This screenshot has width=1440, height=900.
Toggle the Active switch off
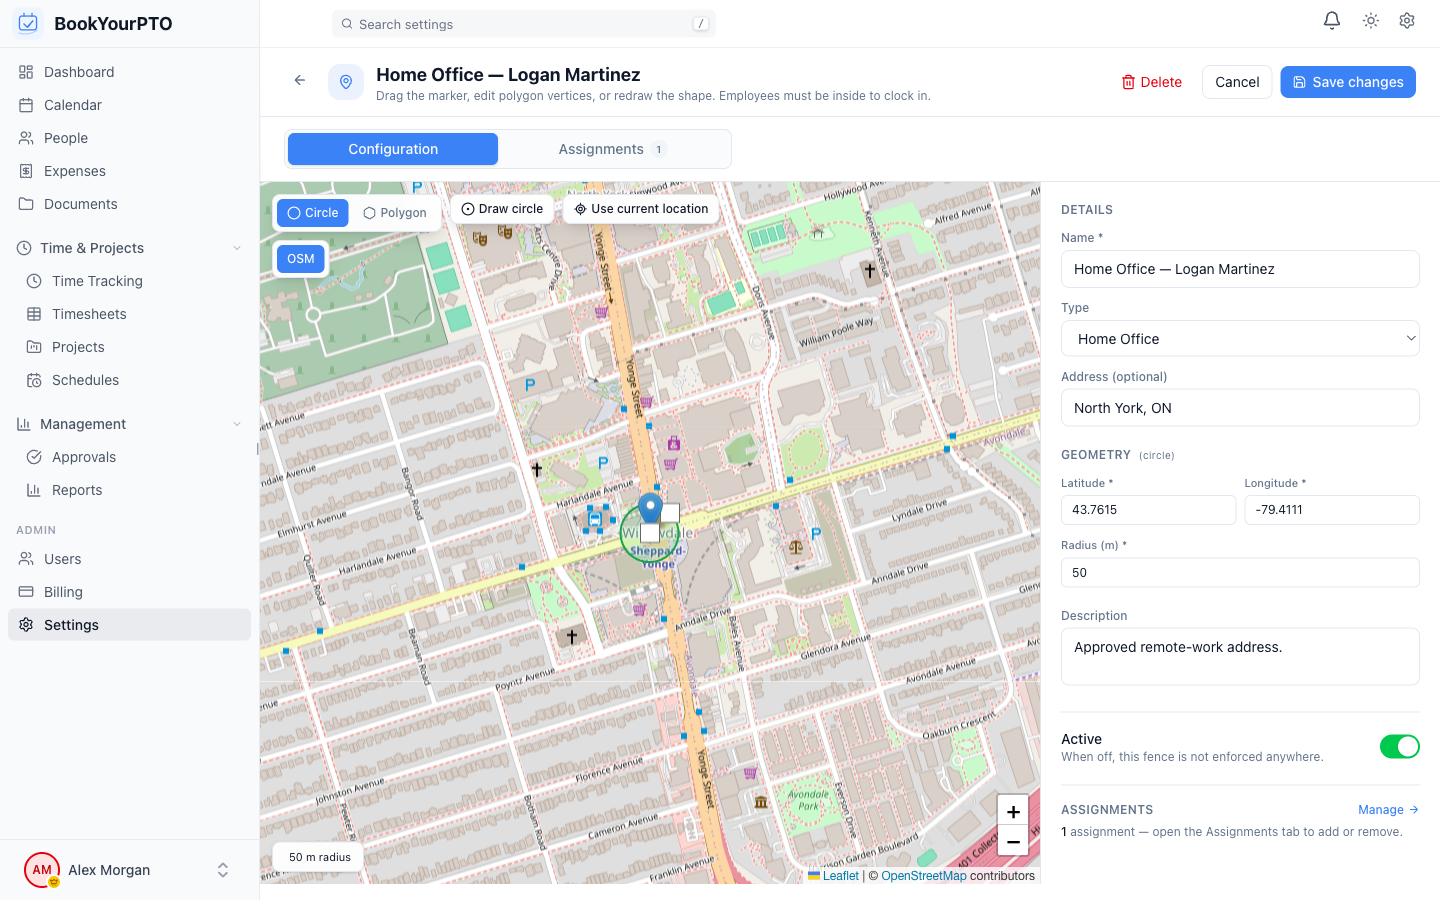click(1400, 747)
